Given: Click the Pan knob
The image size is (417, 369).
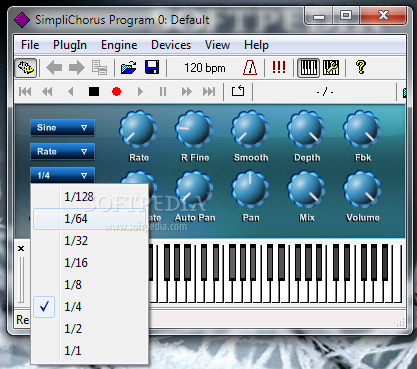Looking at the screenshot, I should (250, 189).
